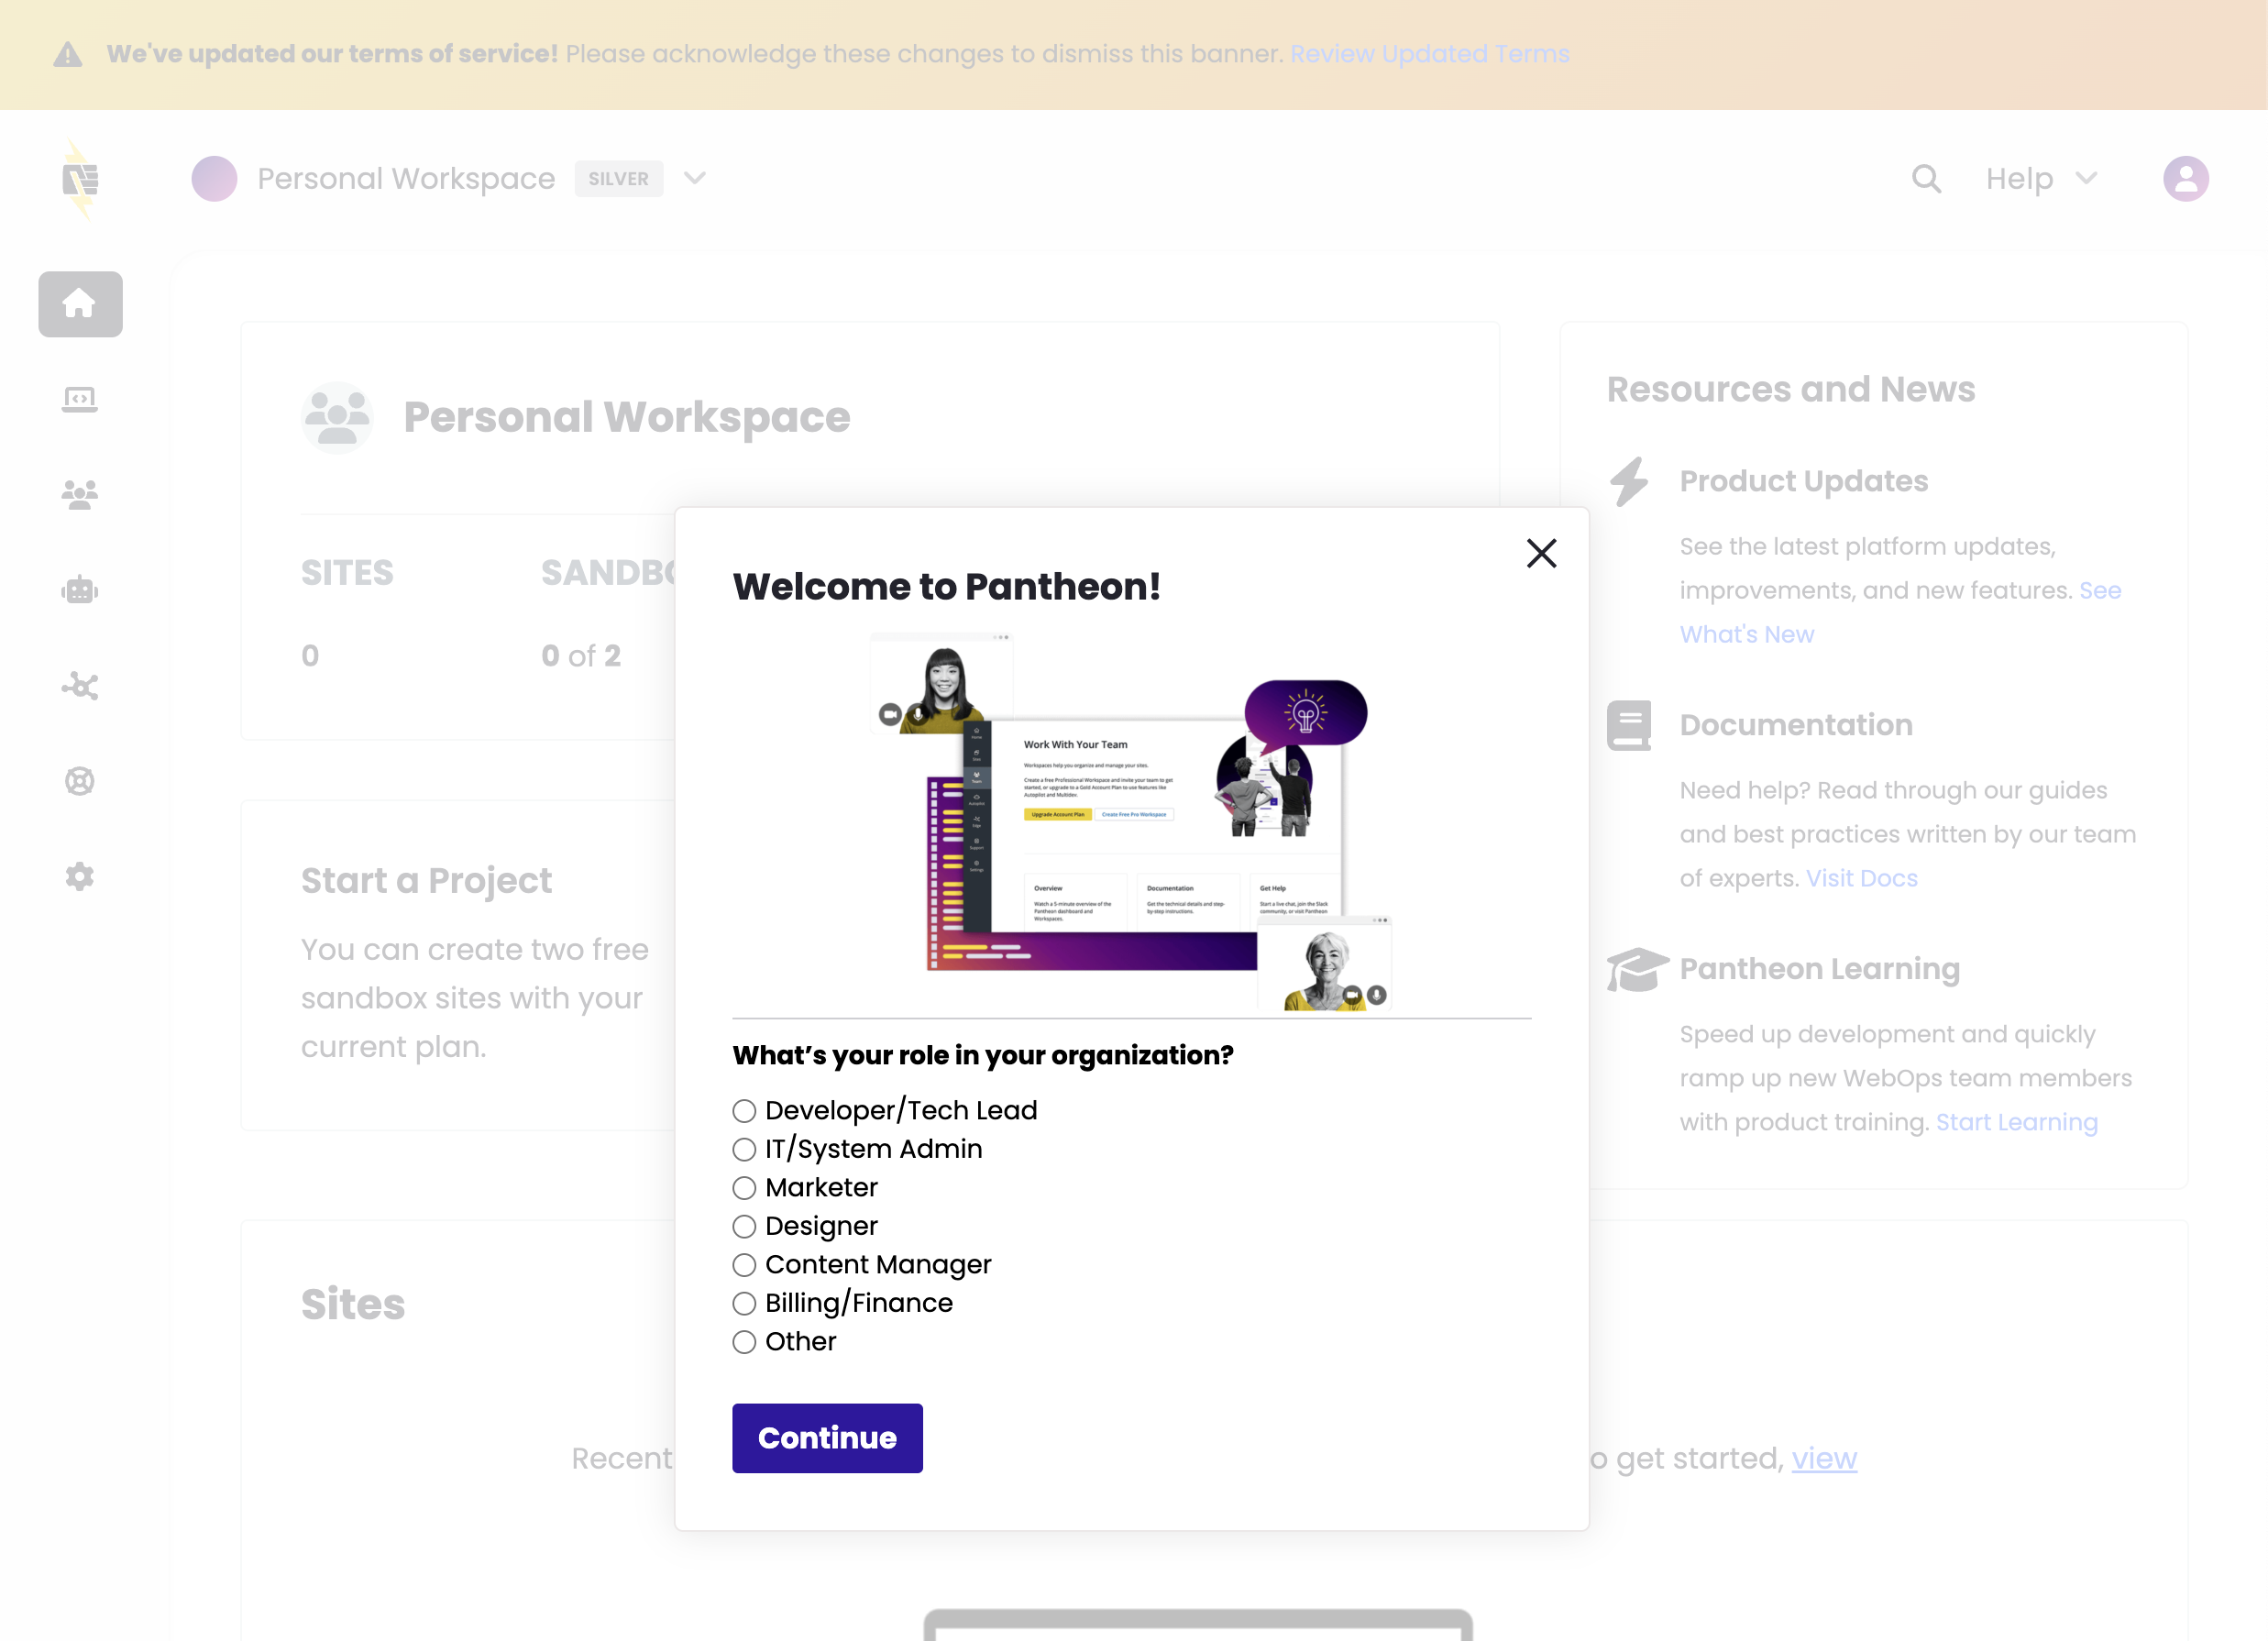Open the Home sidebar icon
Image resolution: width=2268 pixels, height=1641 pixels.
[x=80, y=304]
